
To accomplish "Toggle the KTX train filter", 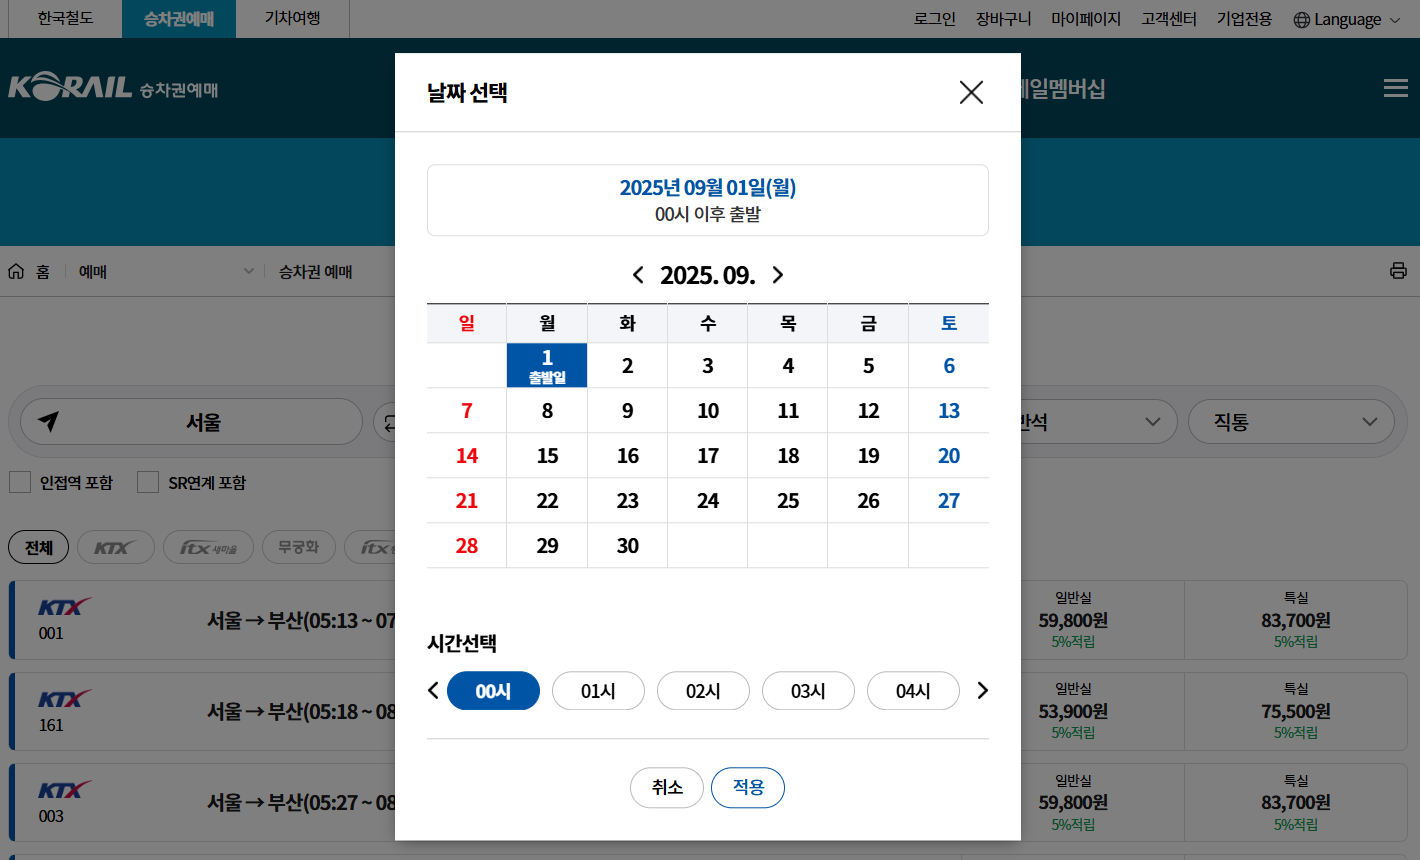I will coord(115,547).
